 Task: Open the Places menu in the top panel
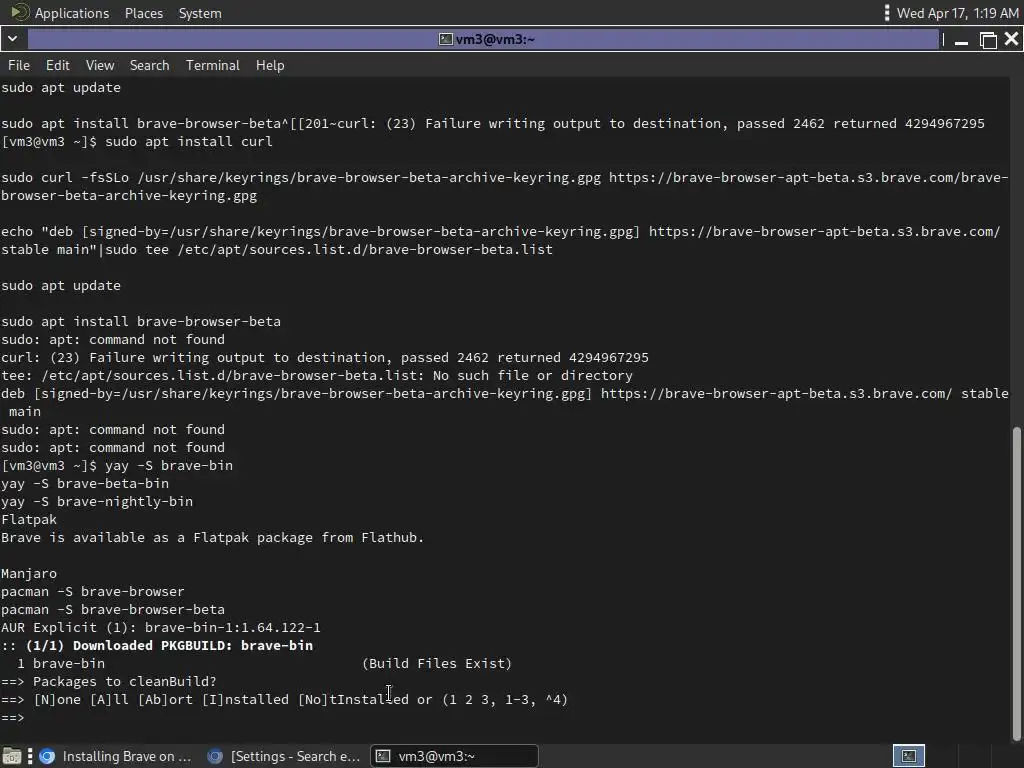click(x=144, y=13)
